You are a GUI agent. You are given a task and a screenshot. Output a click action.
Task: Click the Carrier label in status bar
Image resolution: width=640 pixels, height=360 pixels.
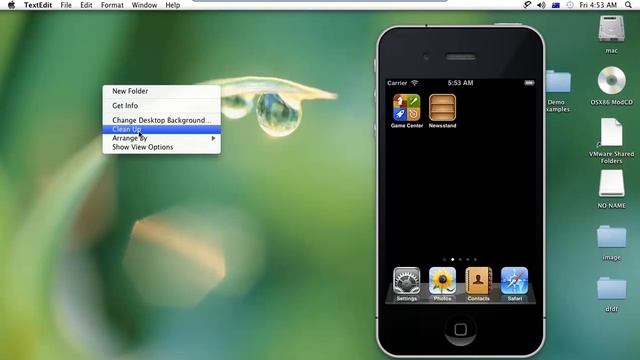tap(397, 83)
